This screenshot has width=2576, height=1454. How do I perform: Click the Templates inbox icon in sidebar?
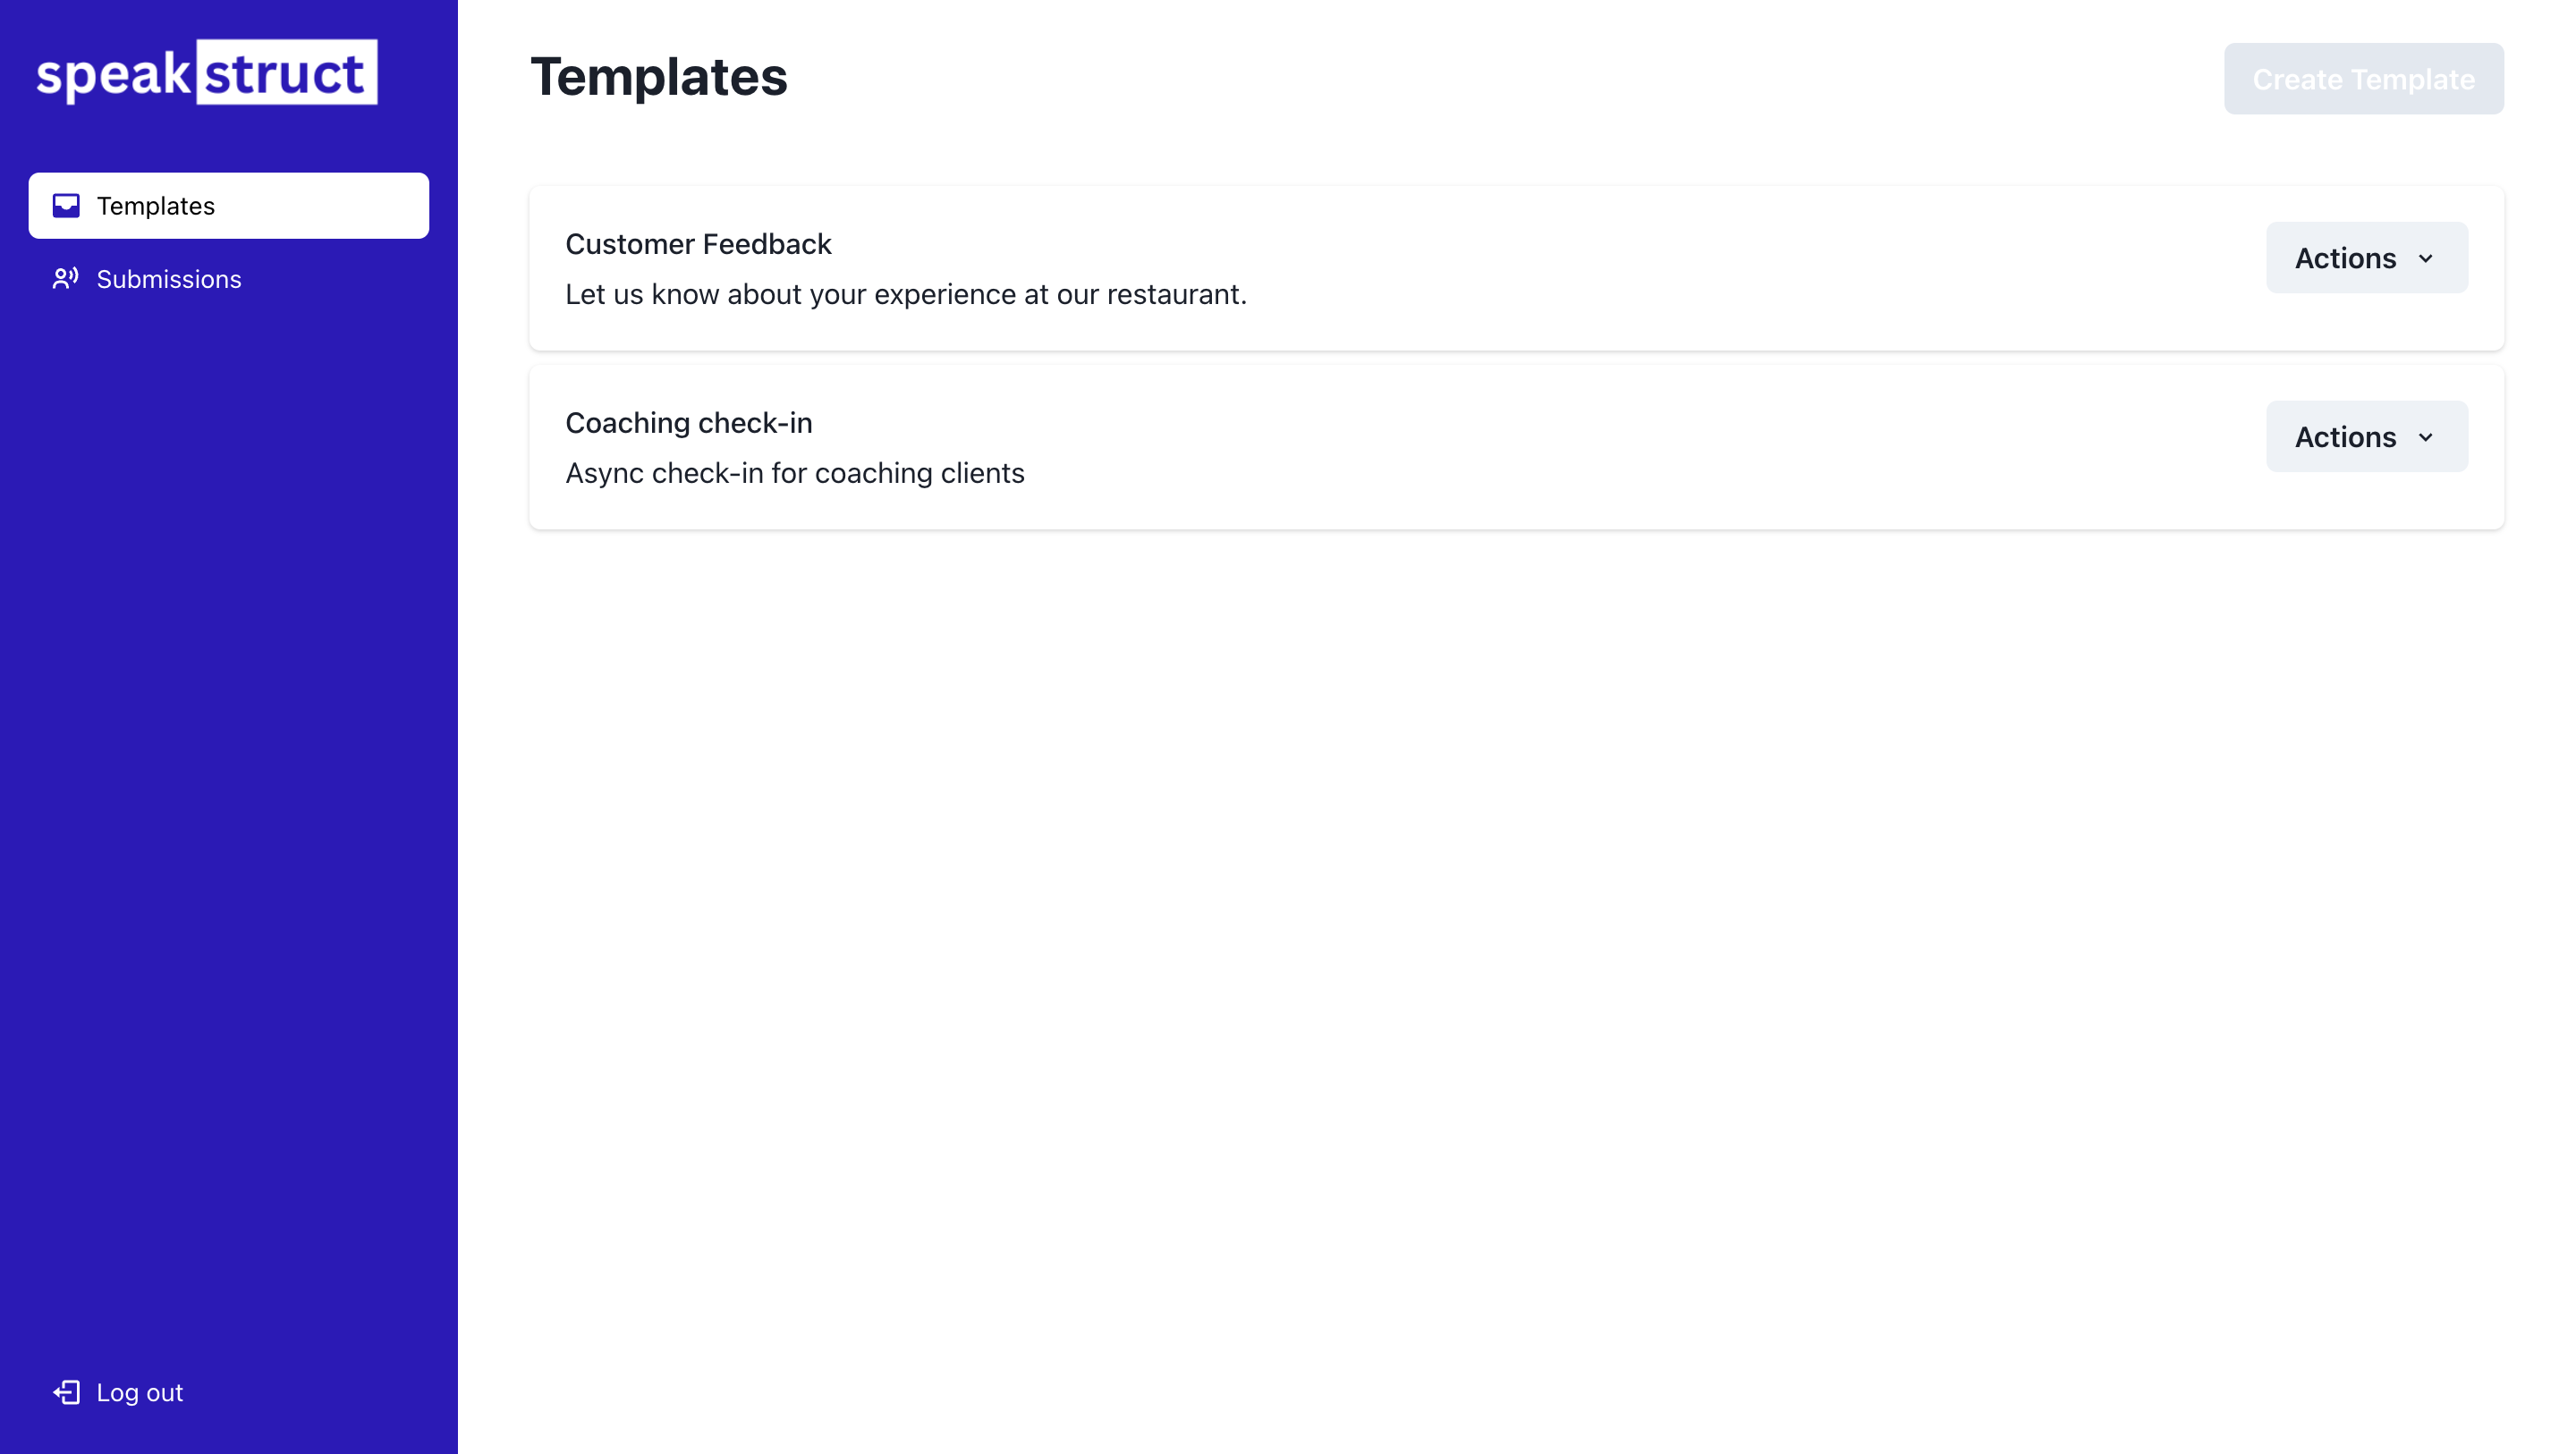pos(66,206)
